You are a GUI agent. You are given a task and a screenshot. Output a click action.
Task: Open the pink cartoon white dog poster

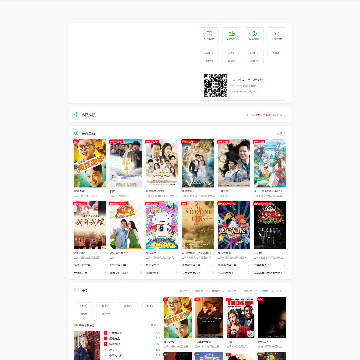(x=162, y=225)
